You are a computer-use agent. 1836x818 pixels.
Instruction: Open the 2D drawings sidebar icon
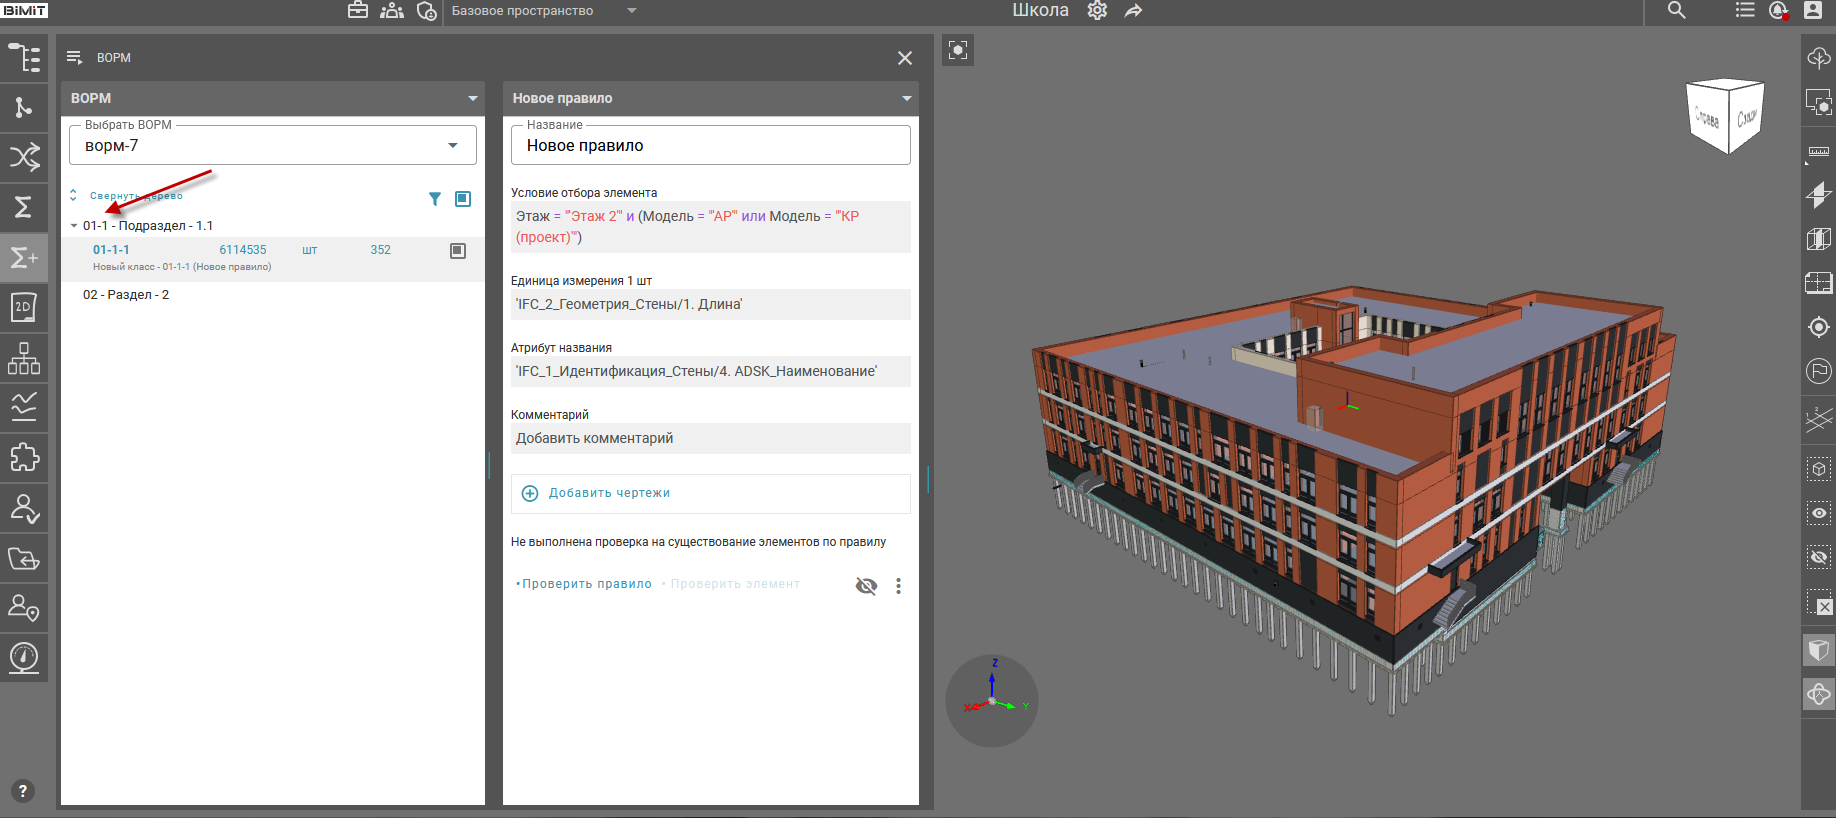click(23, 308)
